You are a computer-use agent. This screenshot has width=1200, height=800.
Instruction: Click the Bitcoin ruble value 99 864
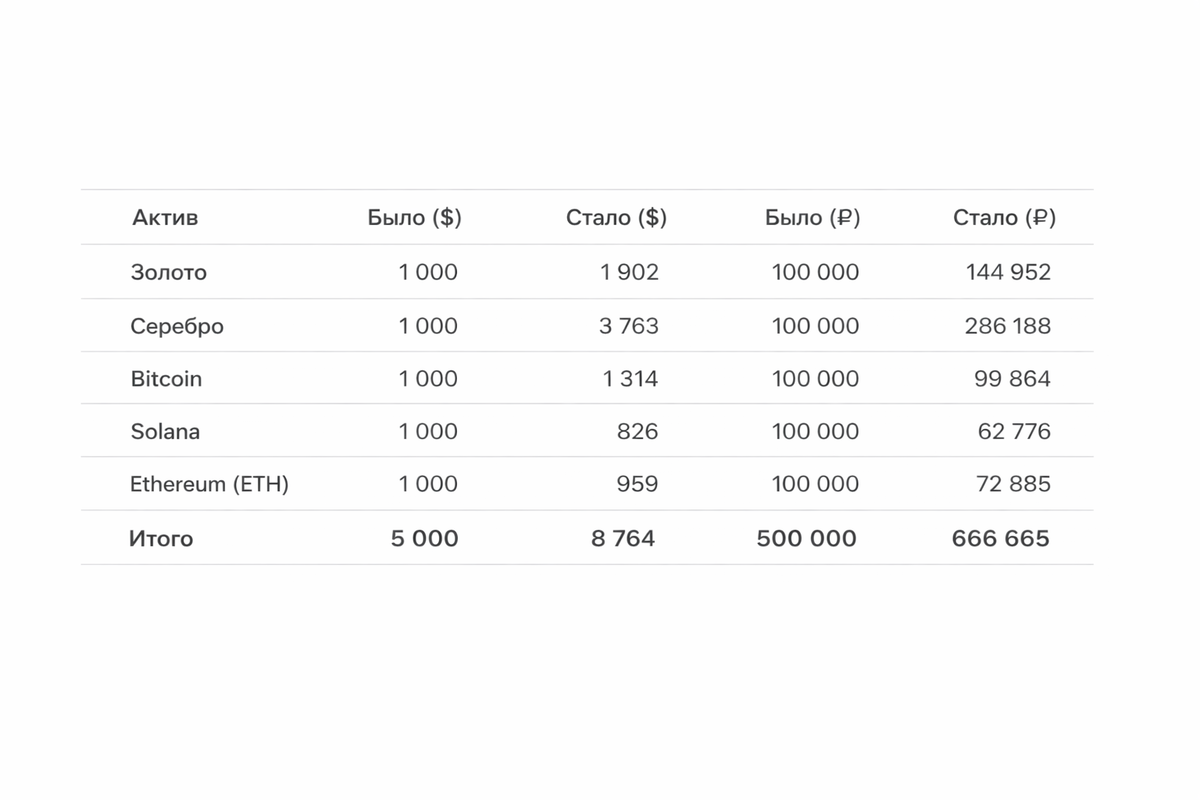[x=1012, y=379]
